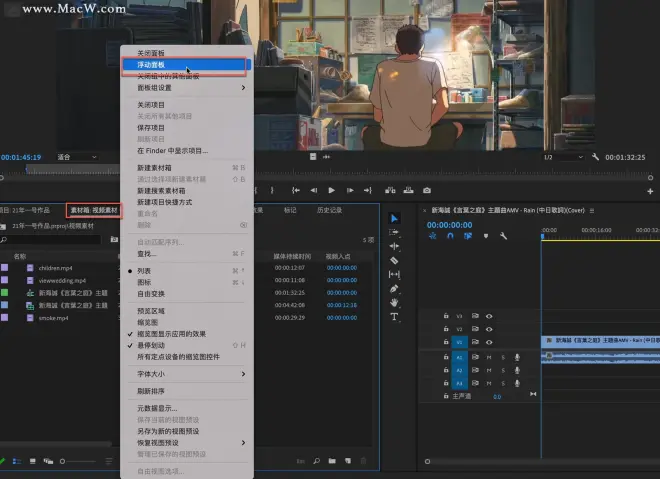Toggle V1 track output eye
Viewport: 660px width, 479px height.
[x=489, y=342]
